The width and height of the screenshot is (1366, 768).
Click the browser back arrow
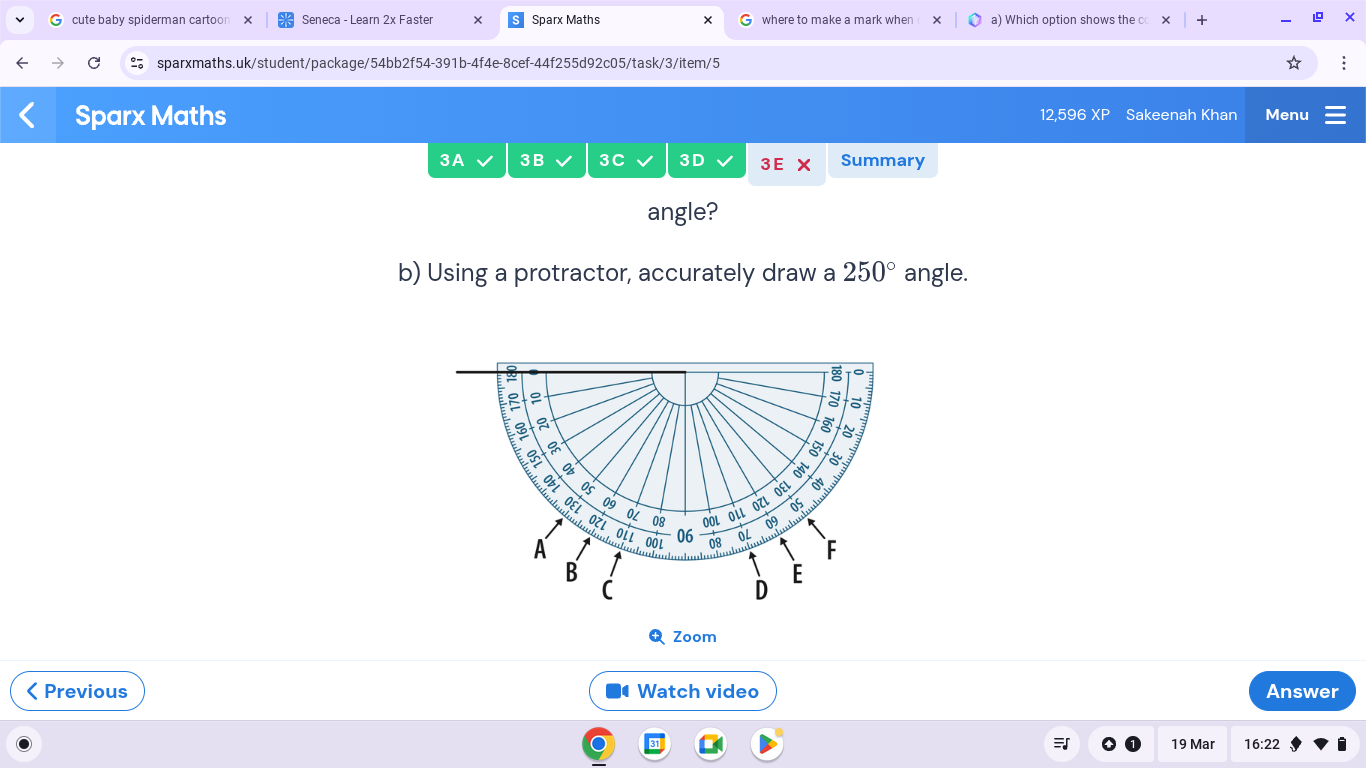21,62
